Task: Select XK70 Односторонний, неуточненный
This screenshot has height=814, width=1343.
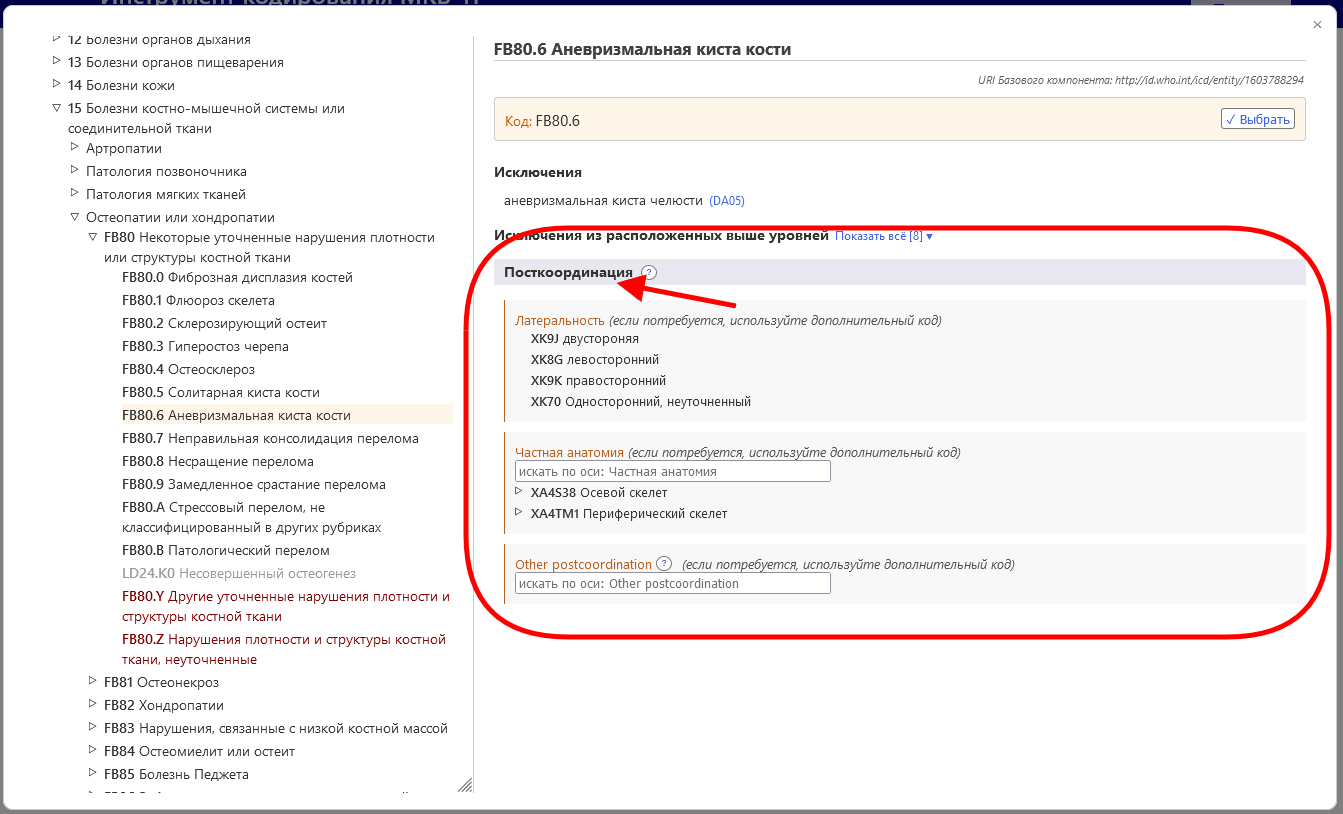Action: (x=641, y=402)
